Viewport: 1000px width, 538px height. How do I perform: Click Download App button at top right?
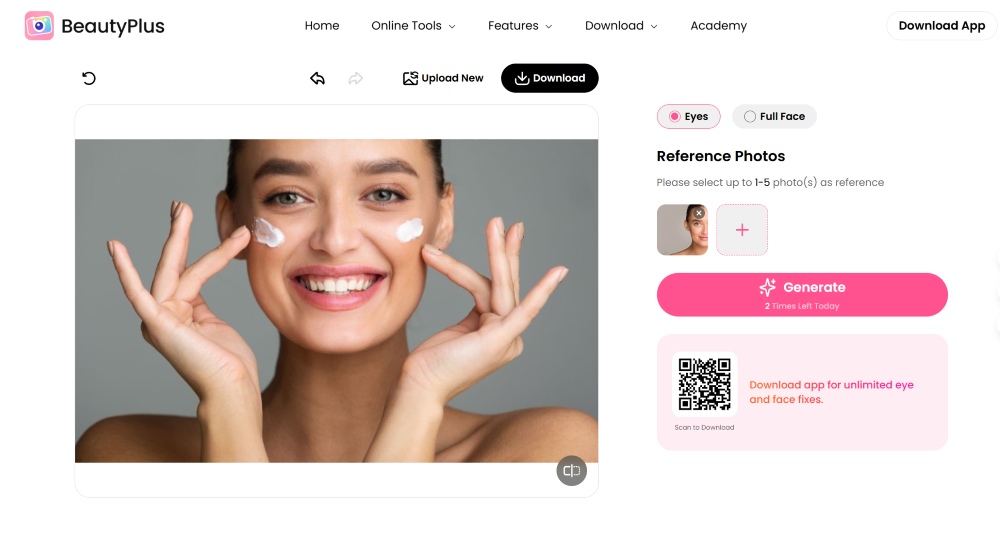(x=941, y=25)
